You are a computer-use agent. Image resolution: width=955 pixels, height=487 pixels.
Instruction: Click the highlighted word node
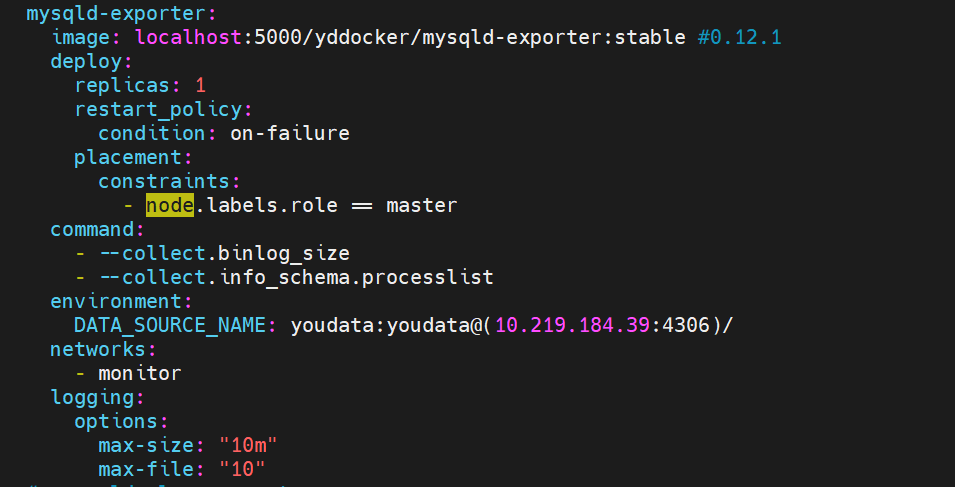(x=169, y=205)
